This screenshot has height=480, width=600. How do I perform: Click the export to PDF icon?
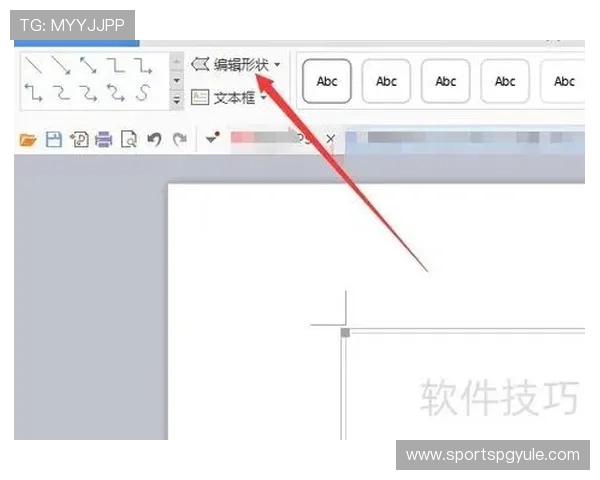[x=79, y=139]
